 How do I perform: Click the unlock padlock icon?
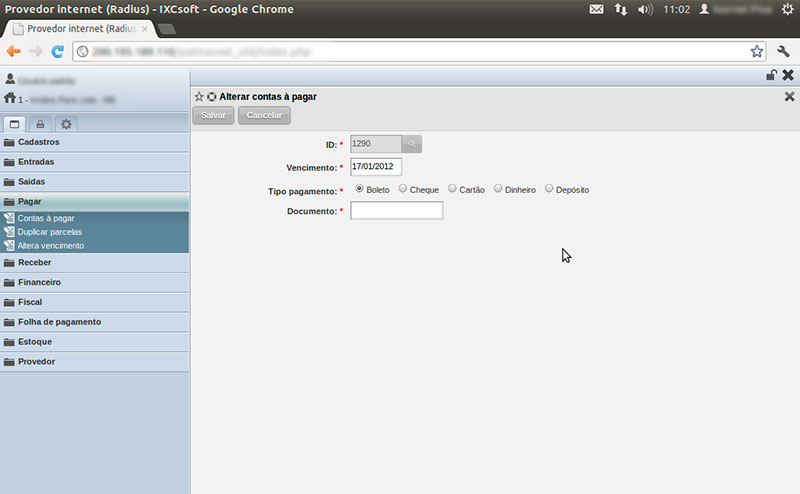[771, 76]
